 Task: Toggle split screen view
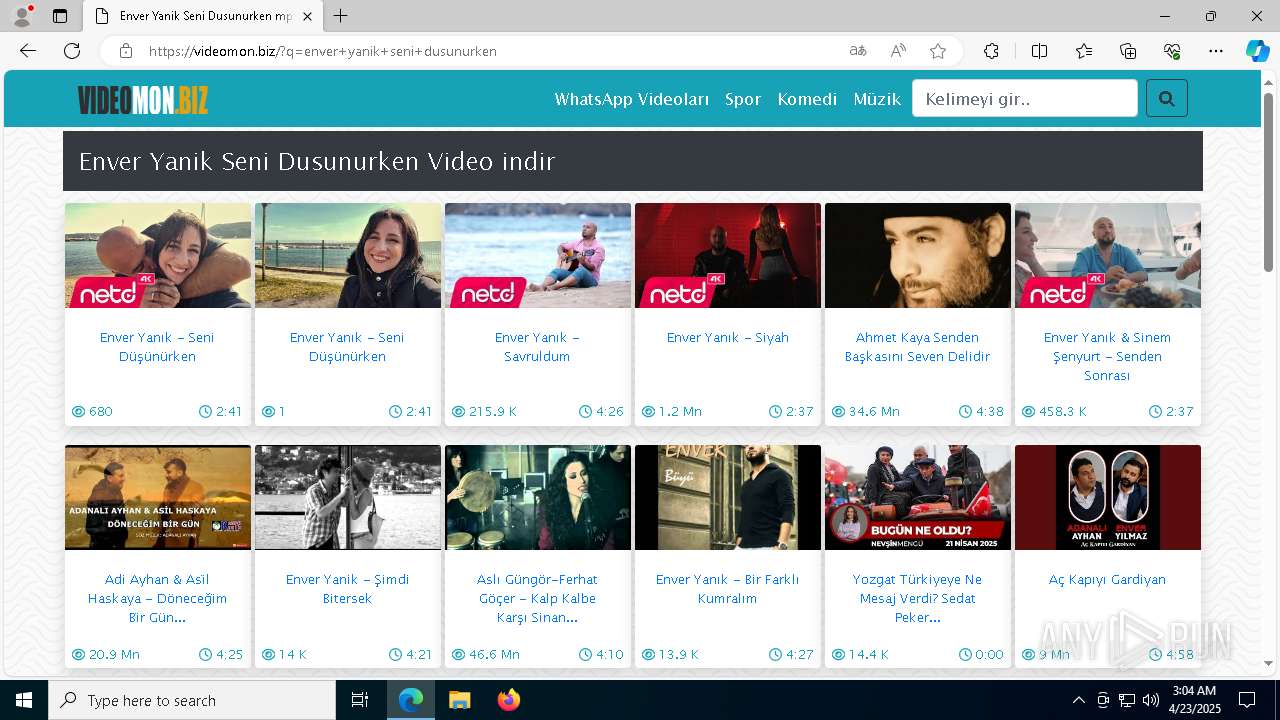click(1039, 51)
